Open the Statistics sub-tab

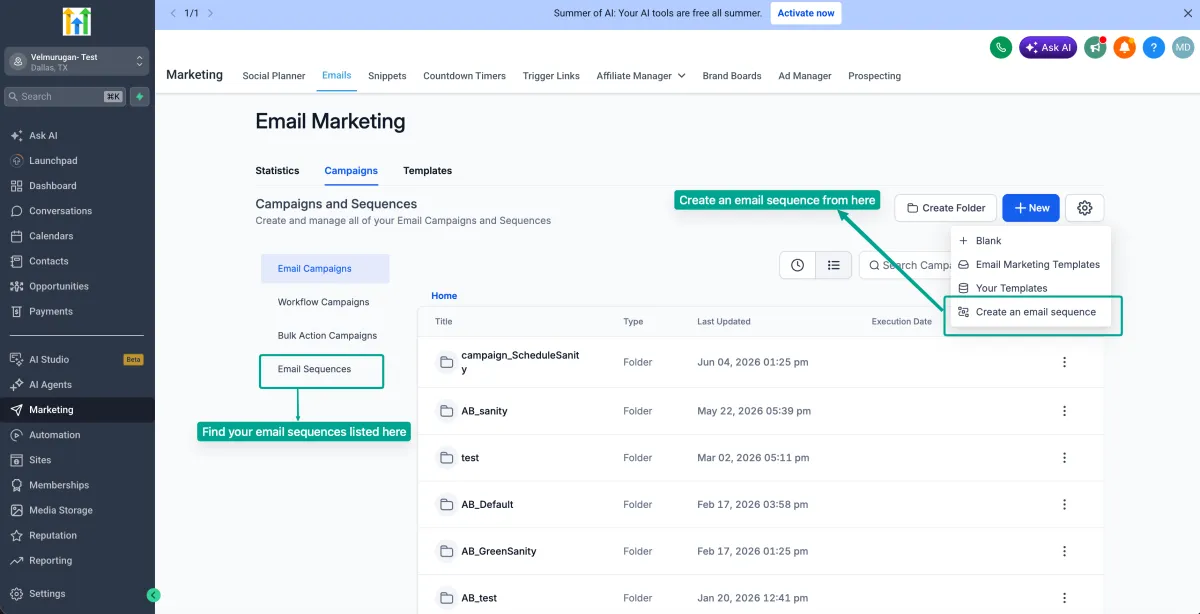pos(277,171)
